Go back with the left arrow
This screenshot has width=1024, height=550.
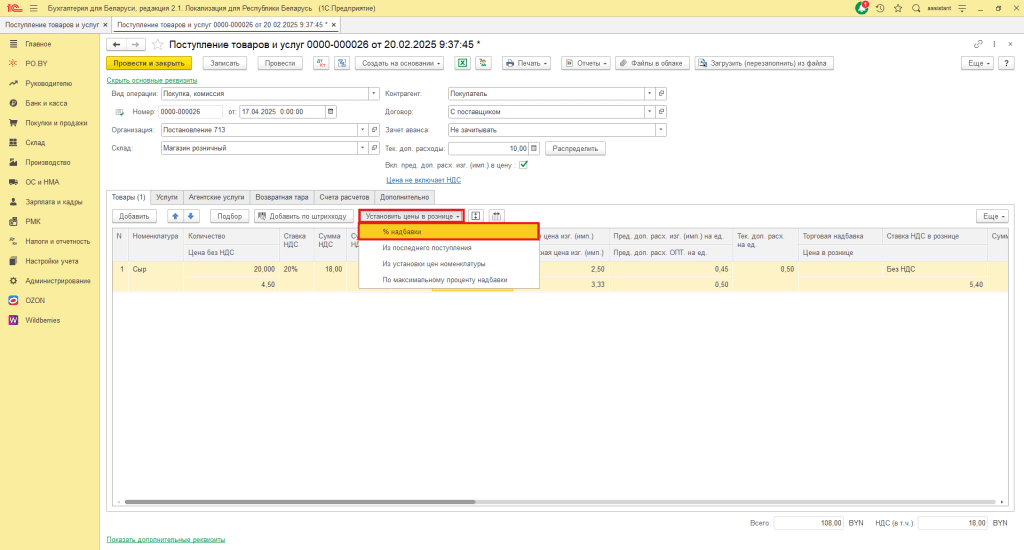click(x=116, y=44)
